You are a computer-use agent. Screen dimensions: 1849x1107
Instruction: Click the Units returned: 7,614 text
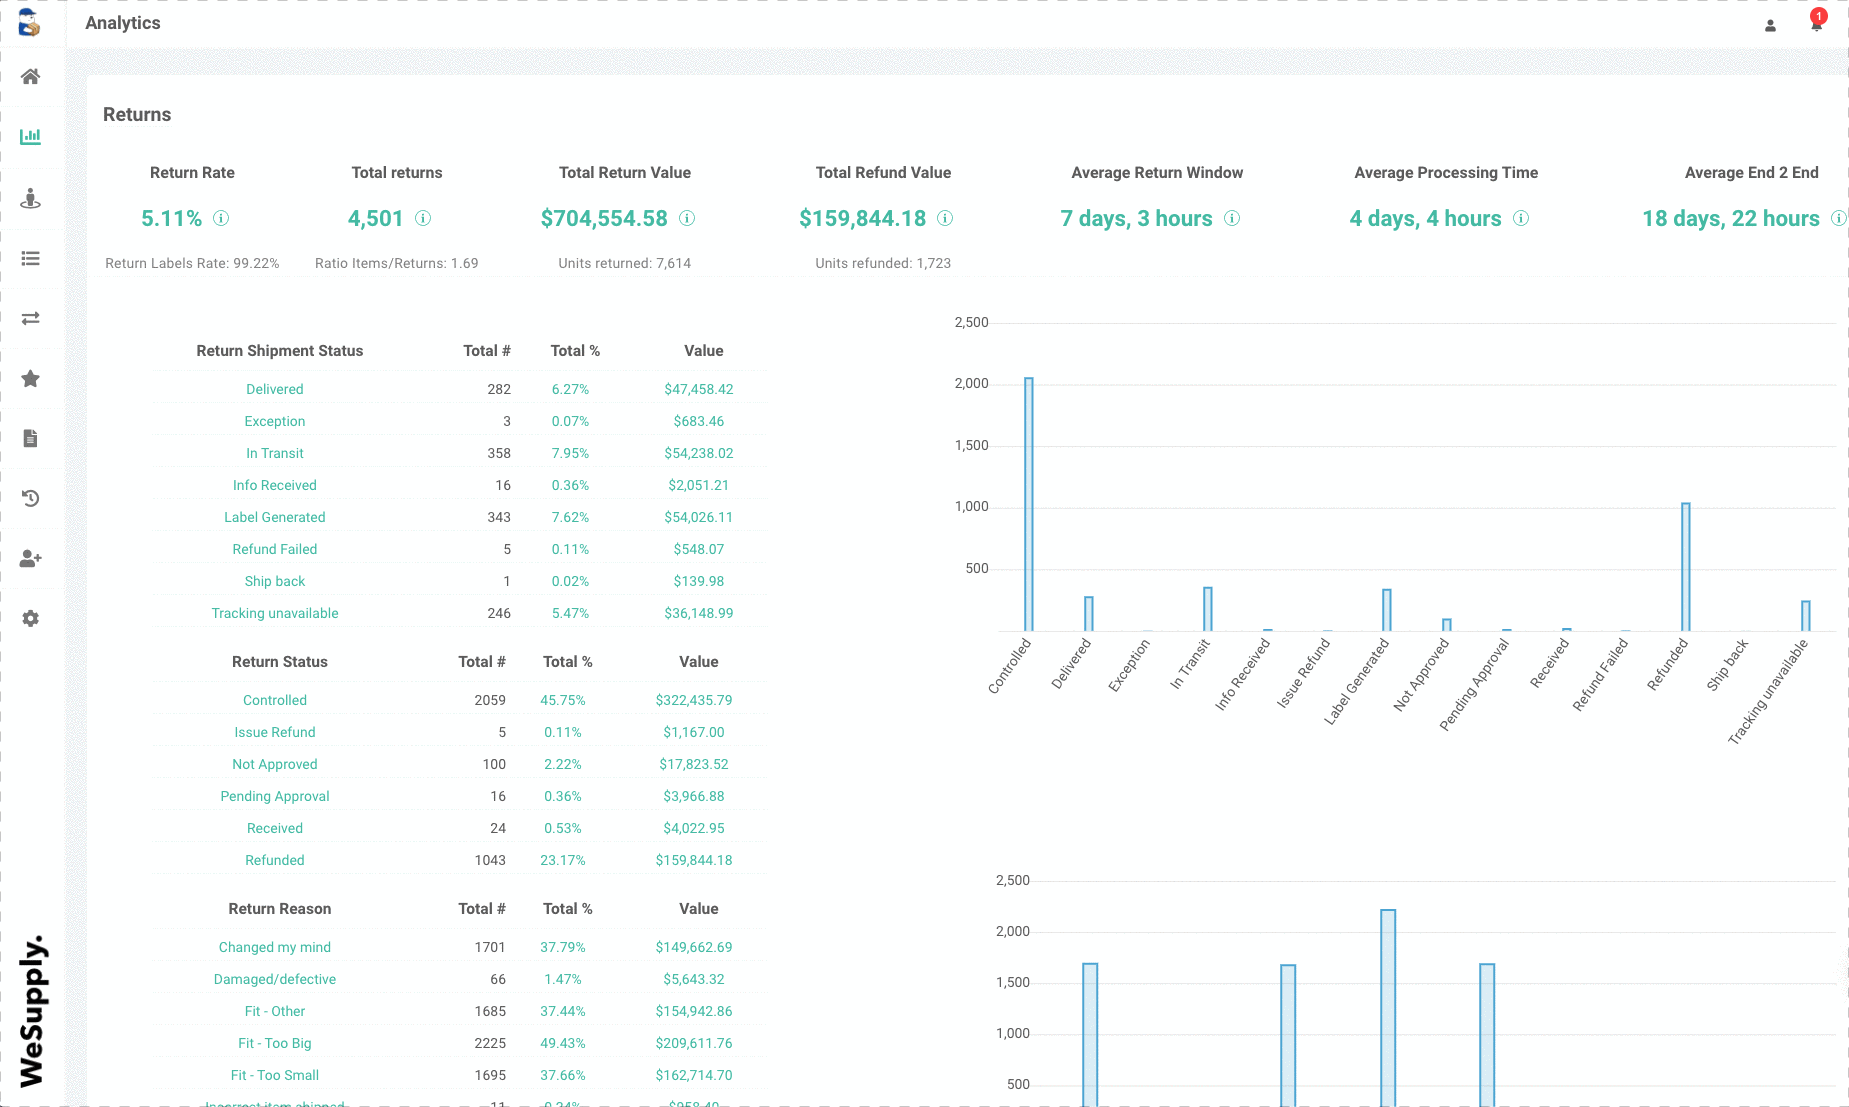(625, 263)
